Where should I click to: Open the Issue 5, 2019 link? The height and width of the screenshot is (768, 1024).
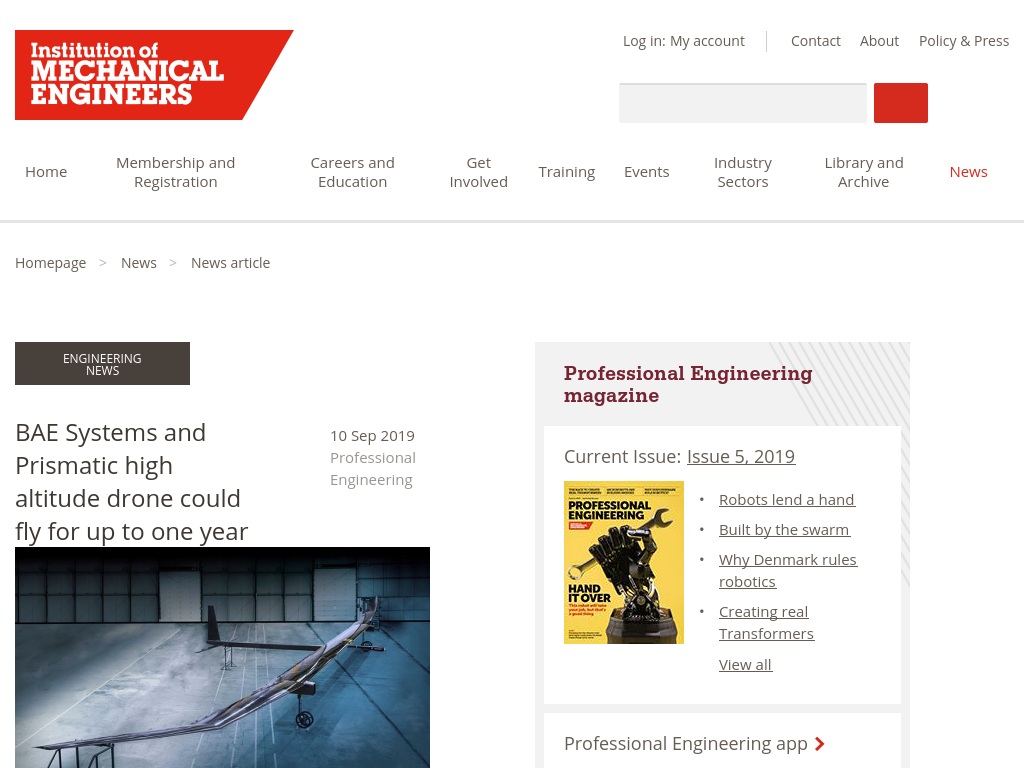(x=741, y=456)
